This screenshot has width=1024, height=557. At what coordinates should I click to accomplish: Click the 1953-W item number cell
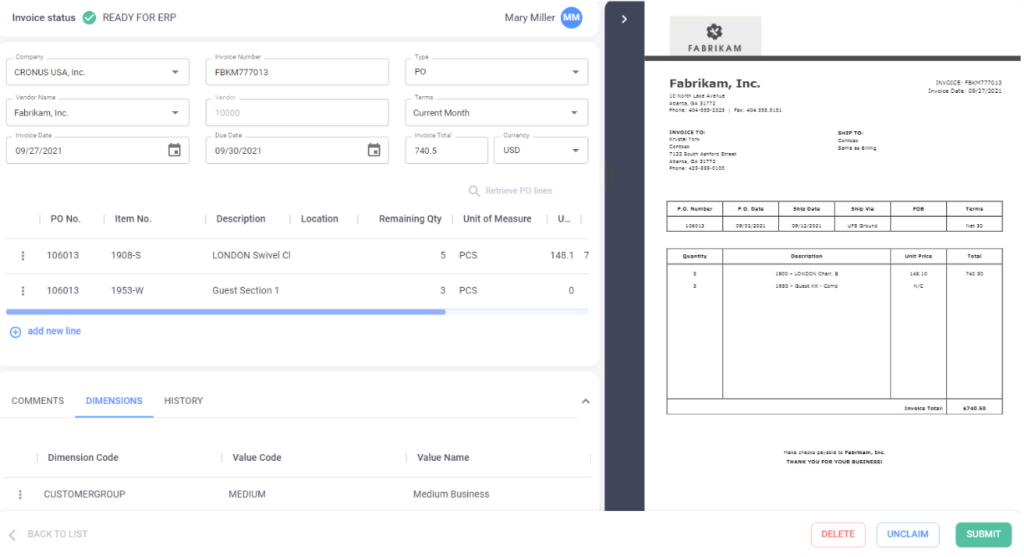(x=127, y=291)
